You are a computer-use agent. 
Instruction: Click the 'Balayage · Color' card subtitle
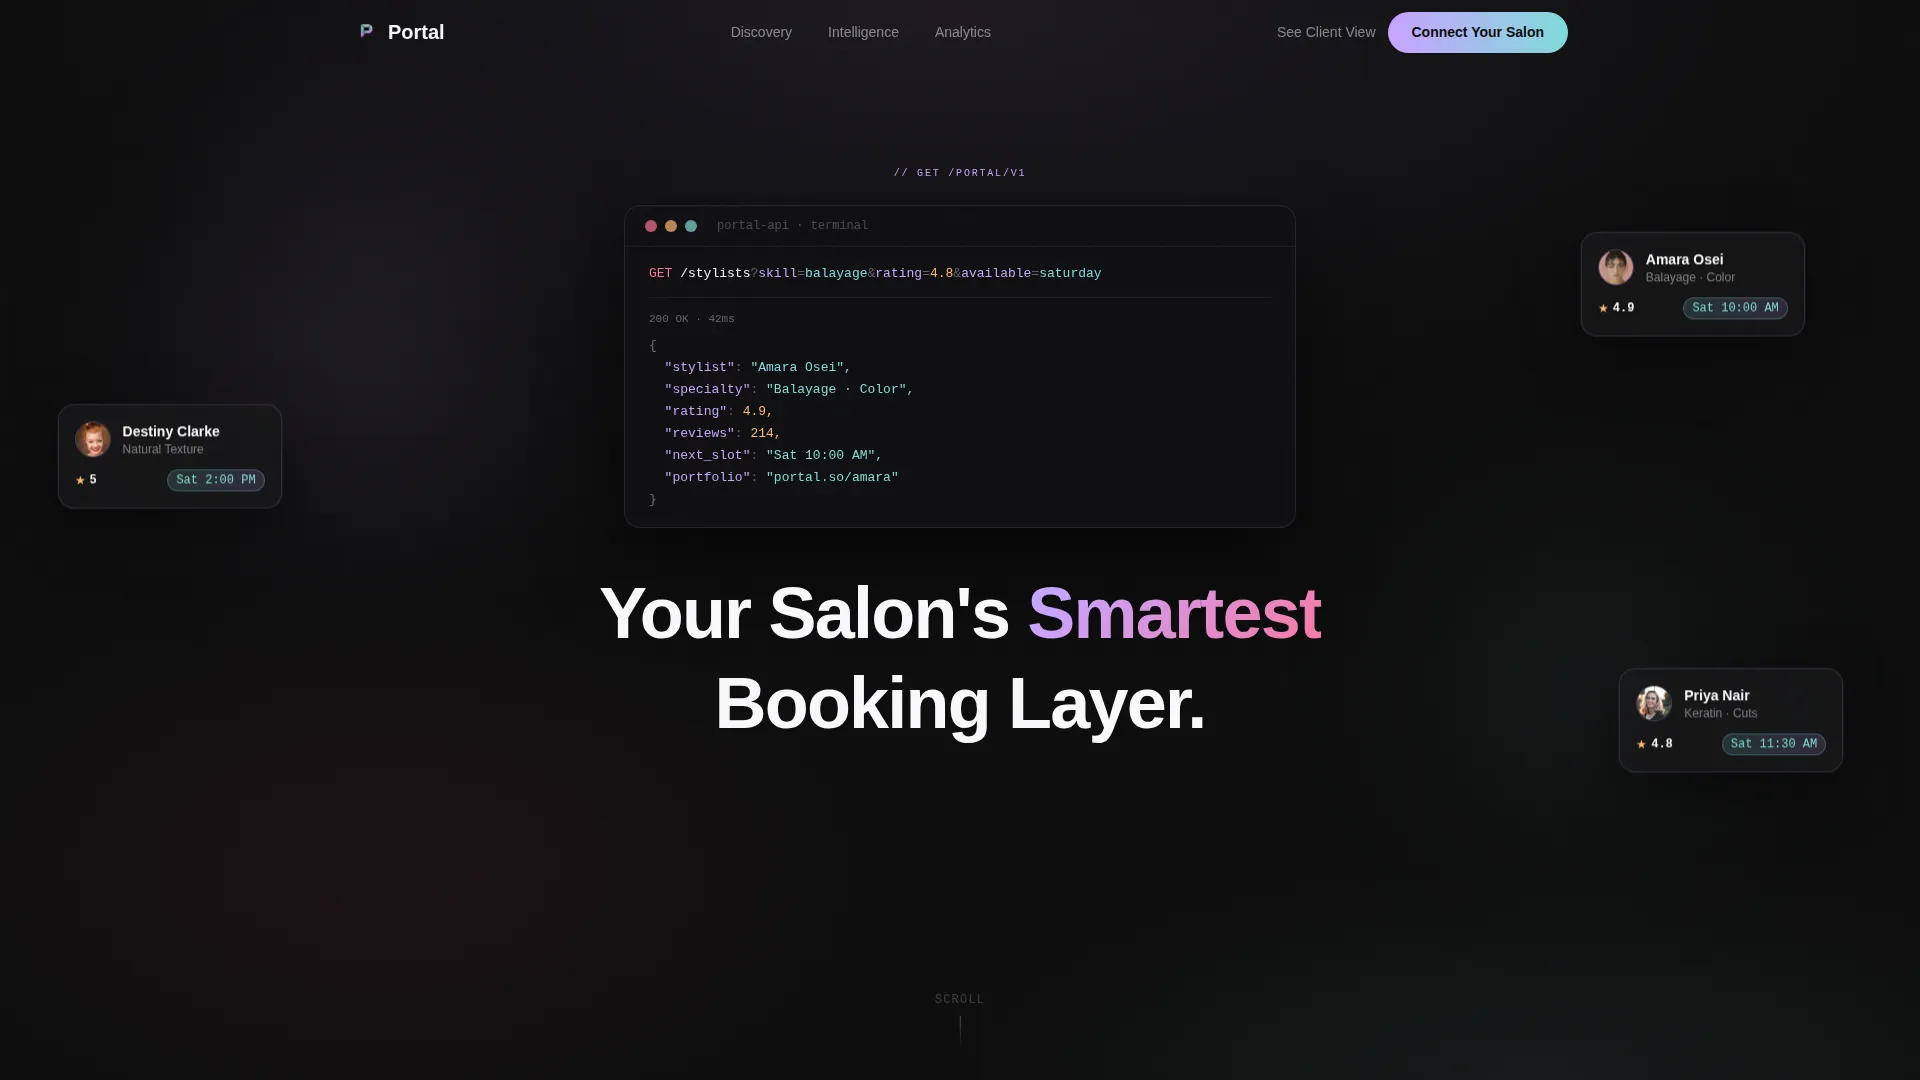[x=1690, y=277]
